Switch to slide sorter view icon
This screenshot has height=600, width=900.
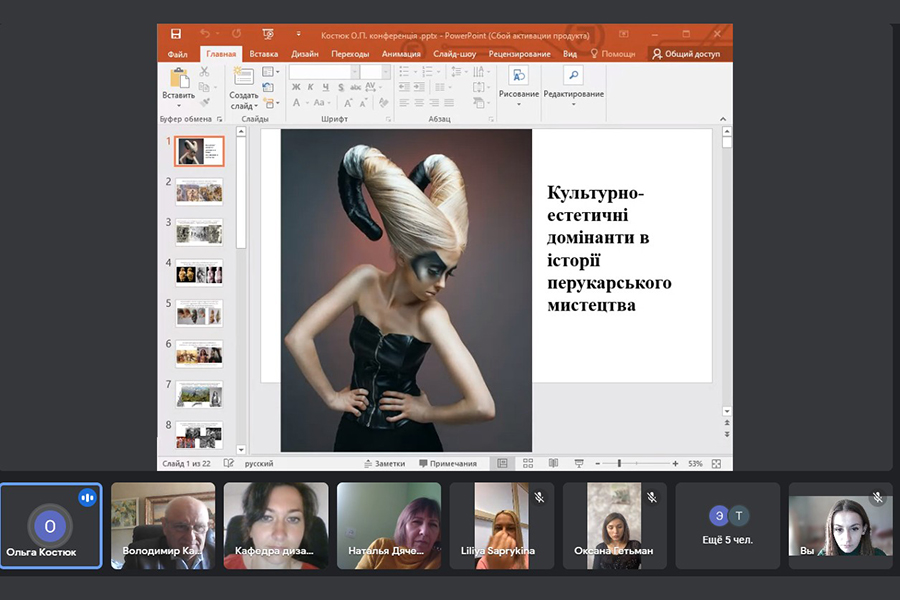(x=527, y=464)
